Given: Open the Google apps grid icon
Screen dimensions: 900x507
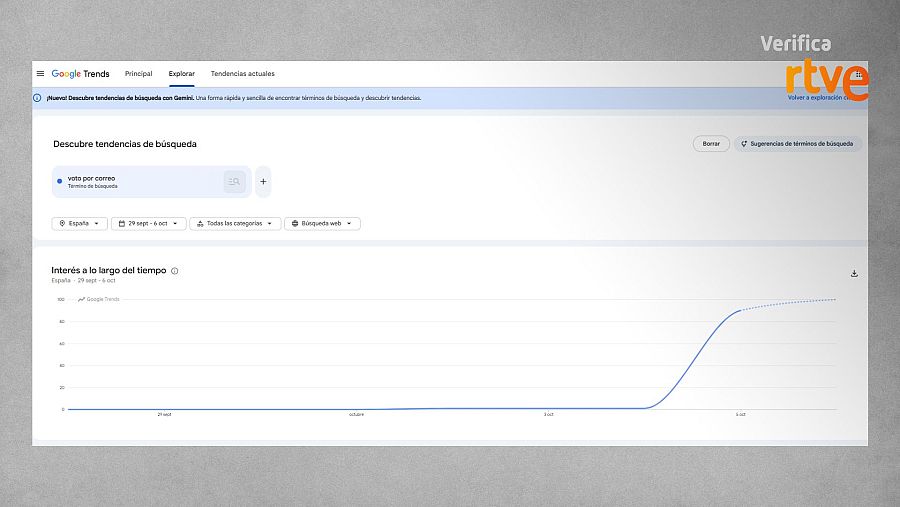Looking at the screenshot, I should (x=859, y=74).
